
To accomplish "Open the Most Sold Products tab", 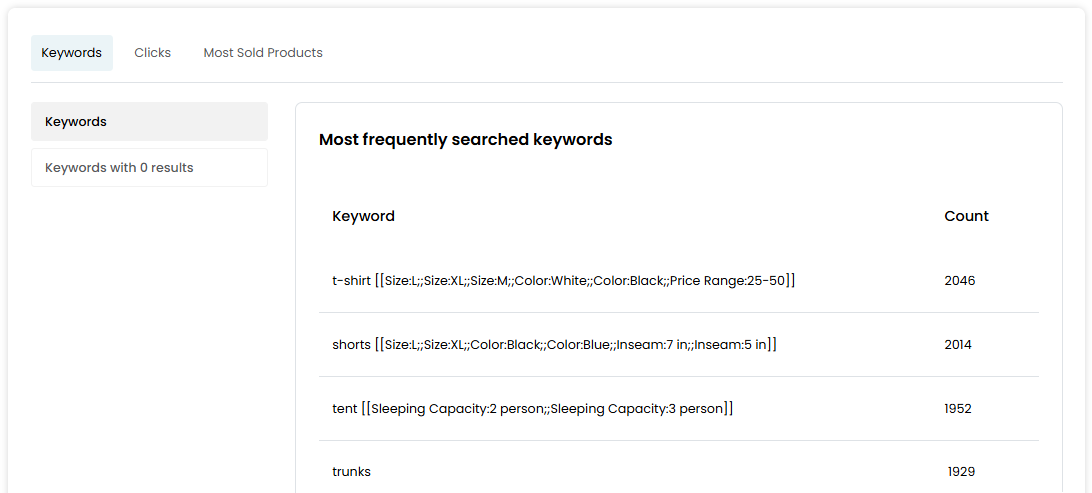I will (263, 53).
